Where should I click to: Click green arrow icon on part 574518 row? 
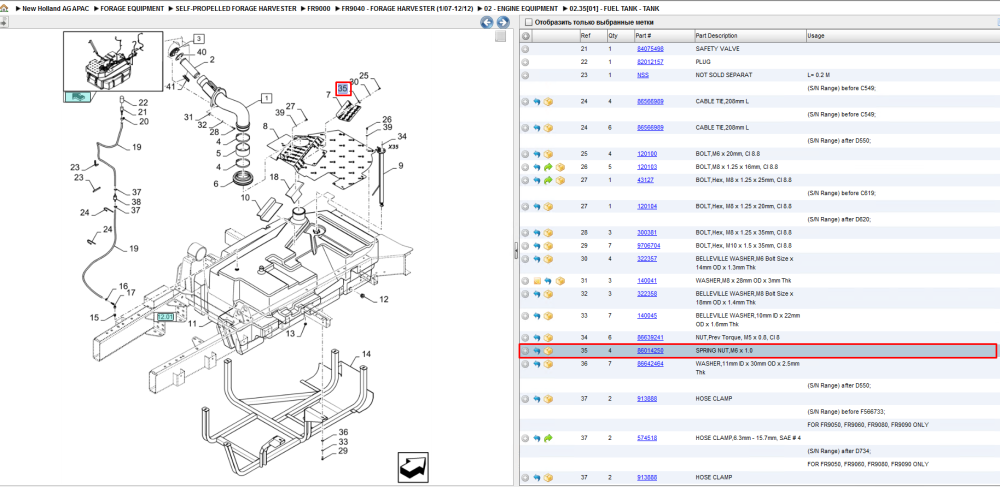tap(548, 438)
